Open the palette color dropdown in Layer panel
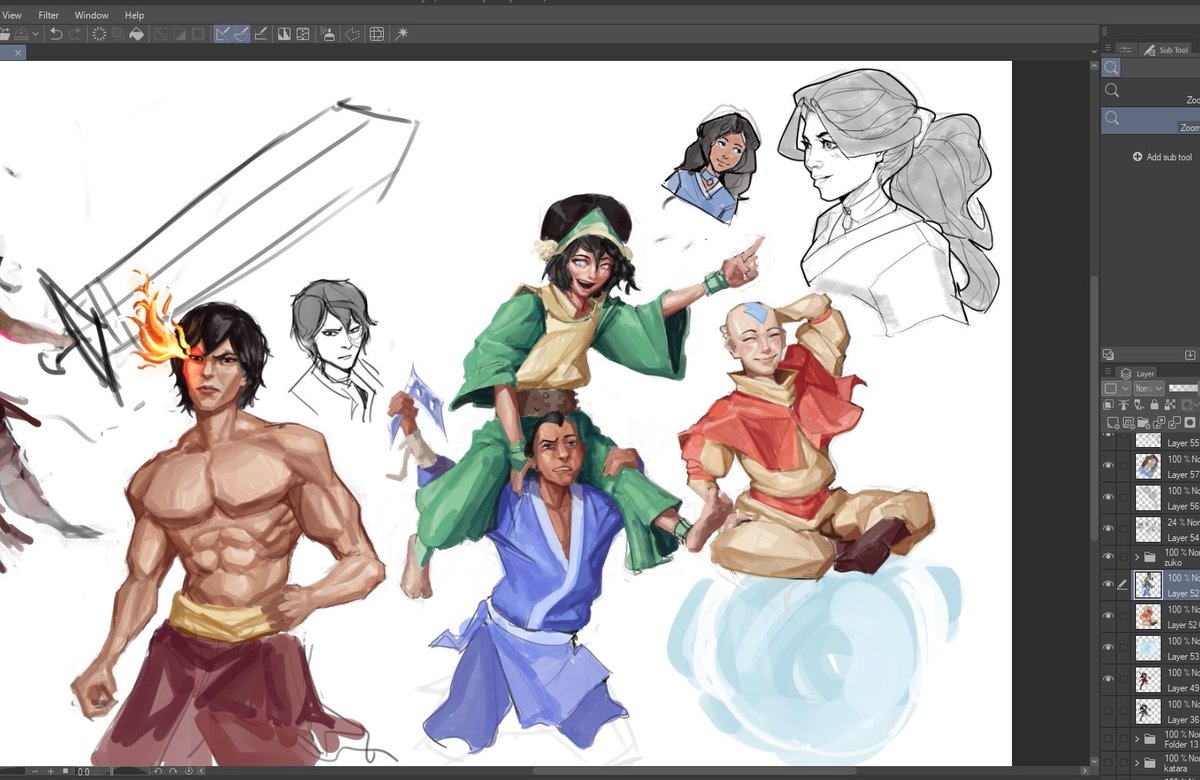 click(1116, 388)
